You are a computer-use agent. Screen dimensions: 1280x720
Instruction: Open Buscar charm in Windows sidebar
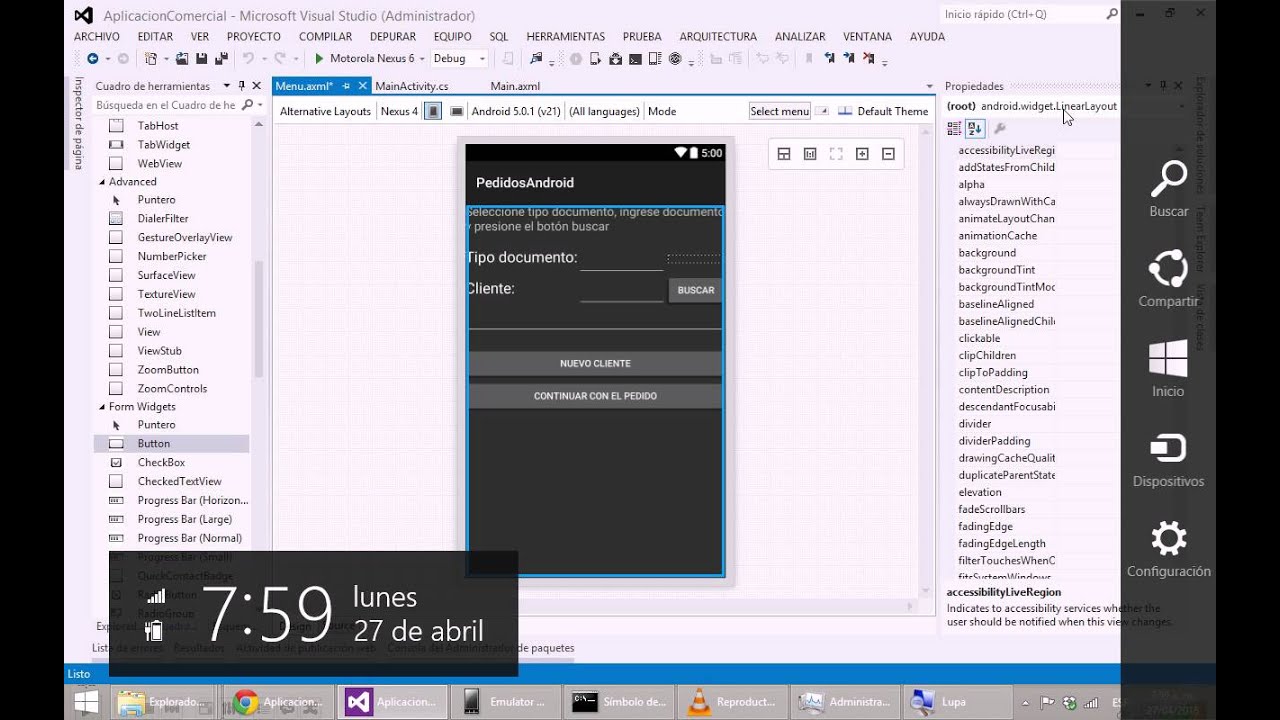point(1168,190)
